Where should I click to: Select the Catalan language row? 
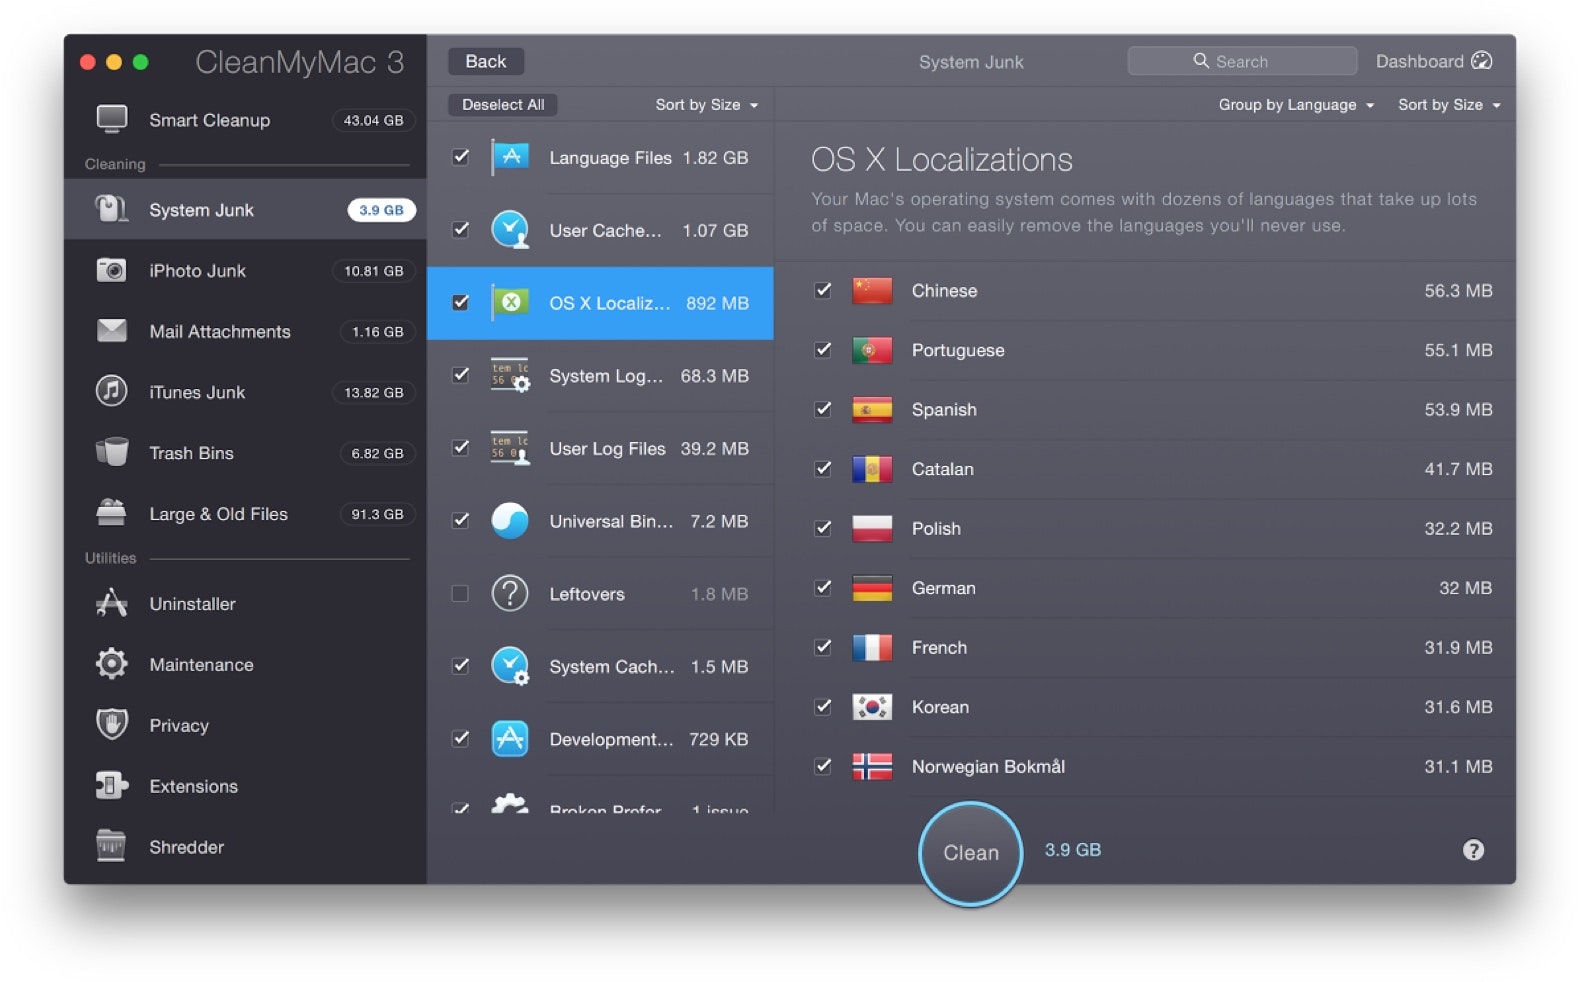tap(1145, 469)
